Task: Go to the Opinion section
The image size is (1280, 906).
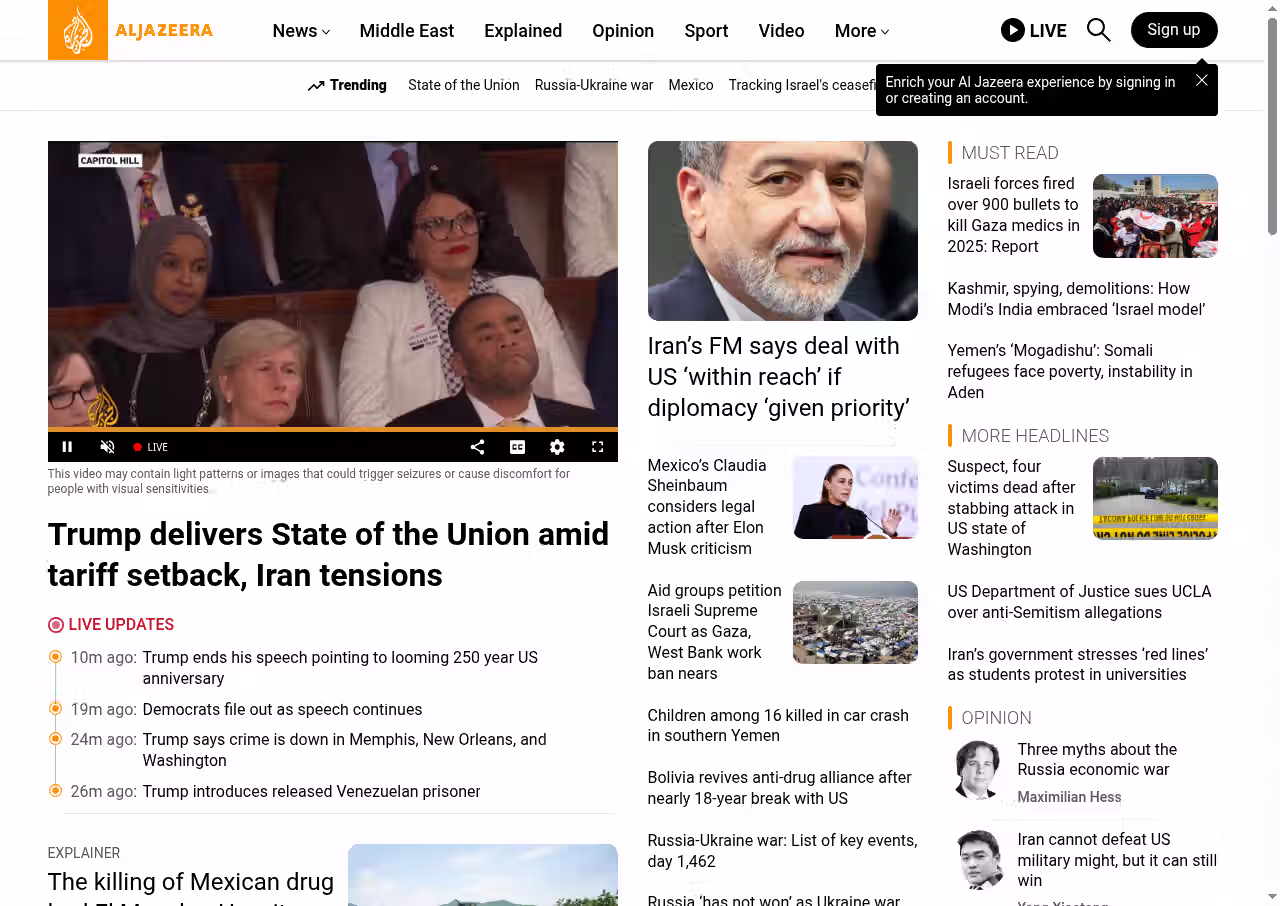Action: (622, 31)
